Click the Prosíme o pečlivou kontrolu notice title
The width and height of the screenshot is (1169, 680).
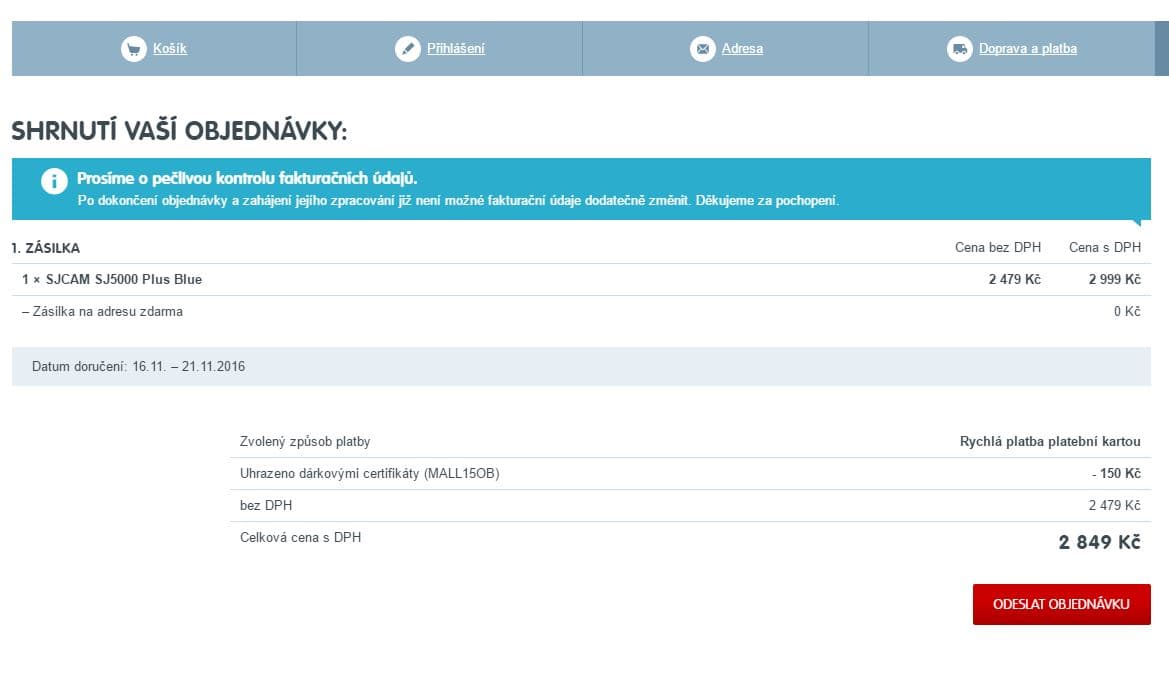[x=247, y=178]
